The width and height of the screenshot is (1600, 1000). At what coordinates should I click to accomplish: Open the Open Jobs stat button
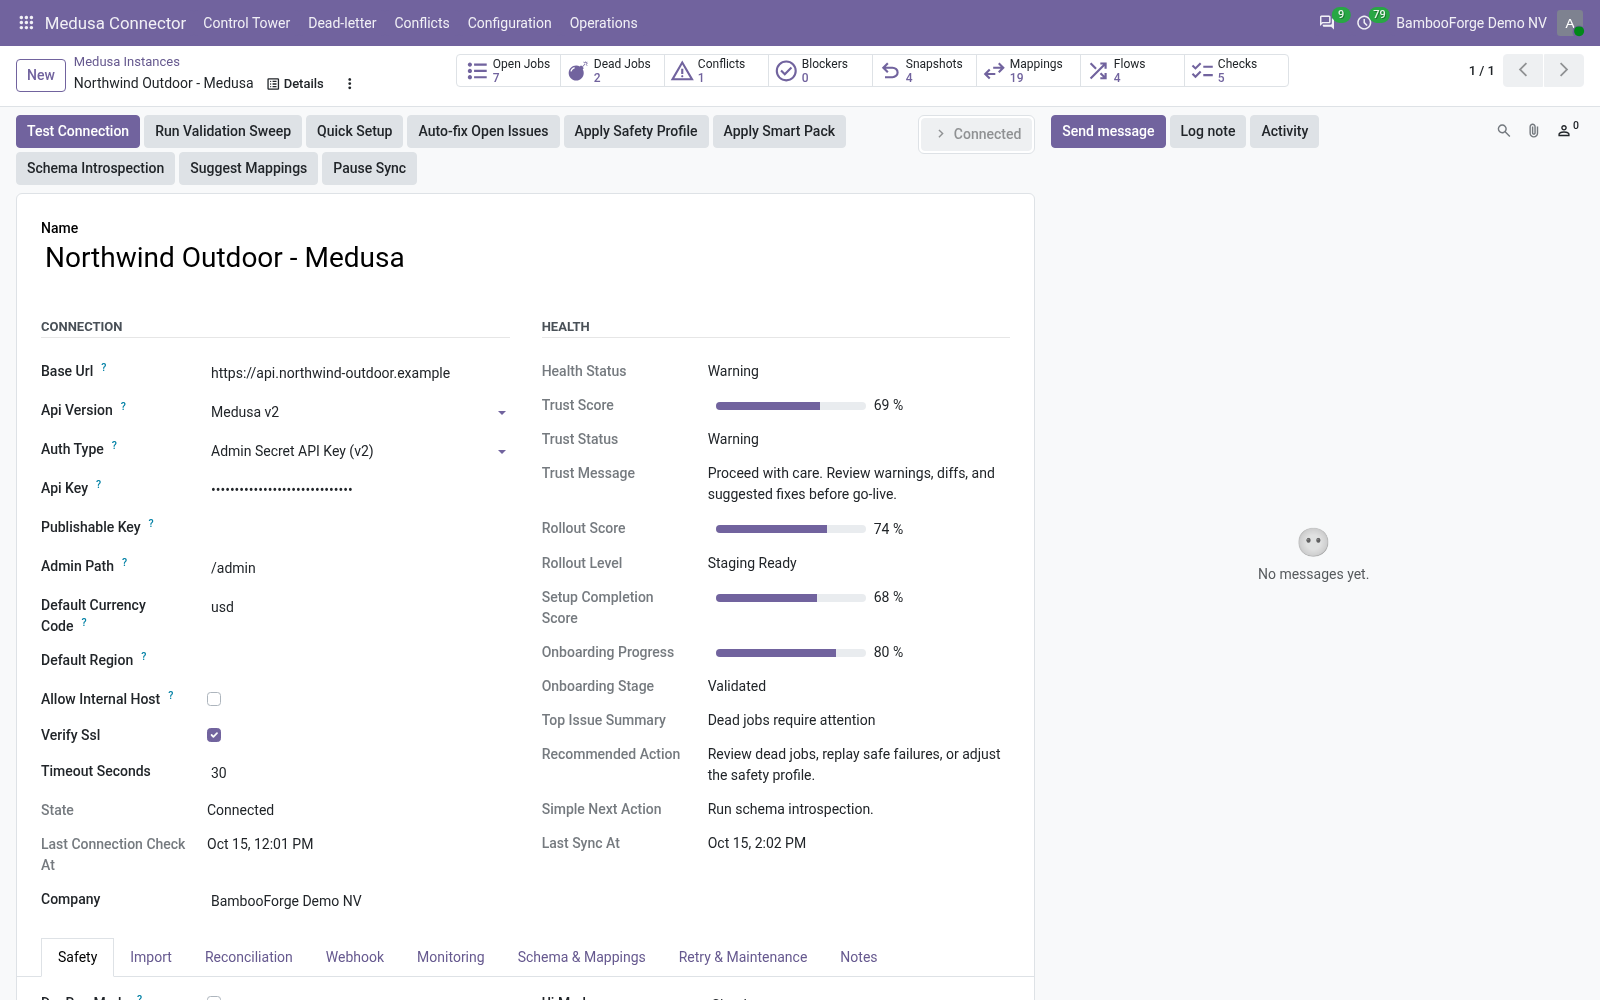click(509, 71)
